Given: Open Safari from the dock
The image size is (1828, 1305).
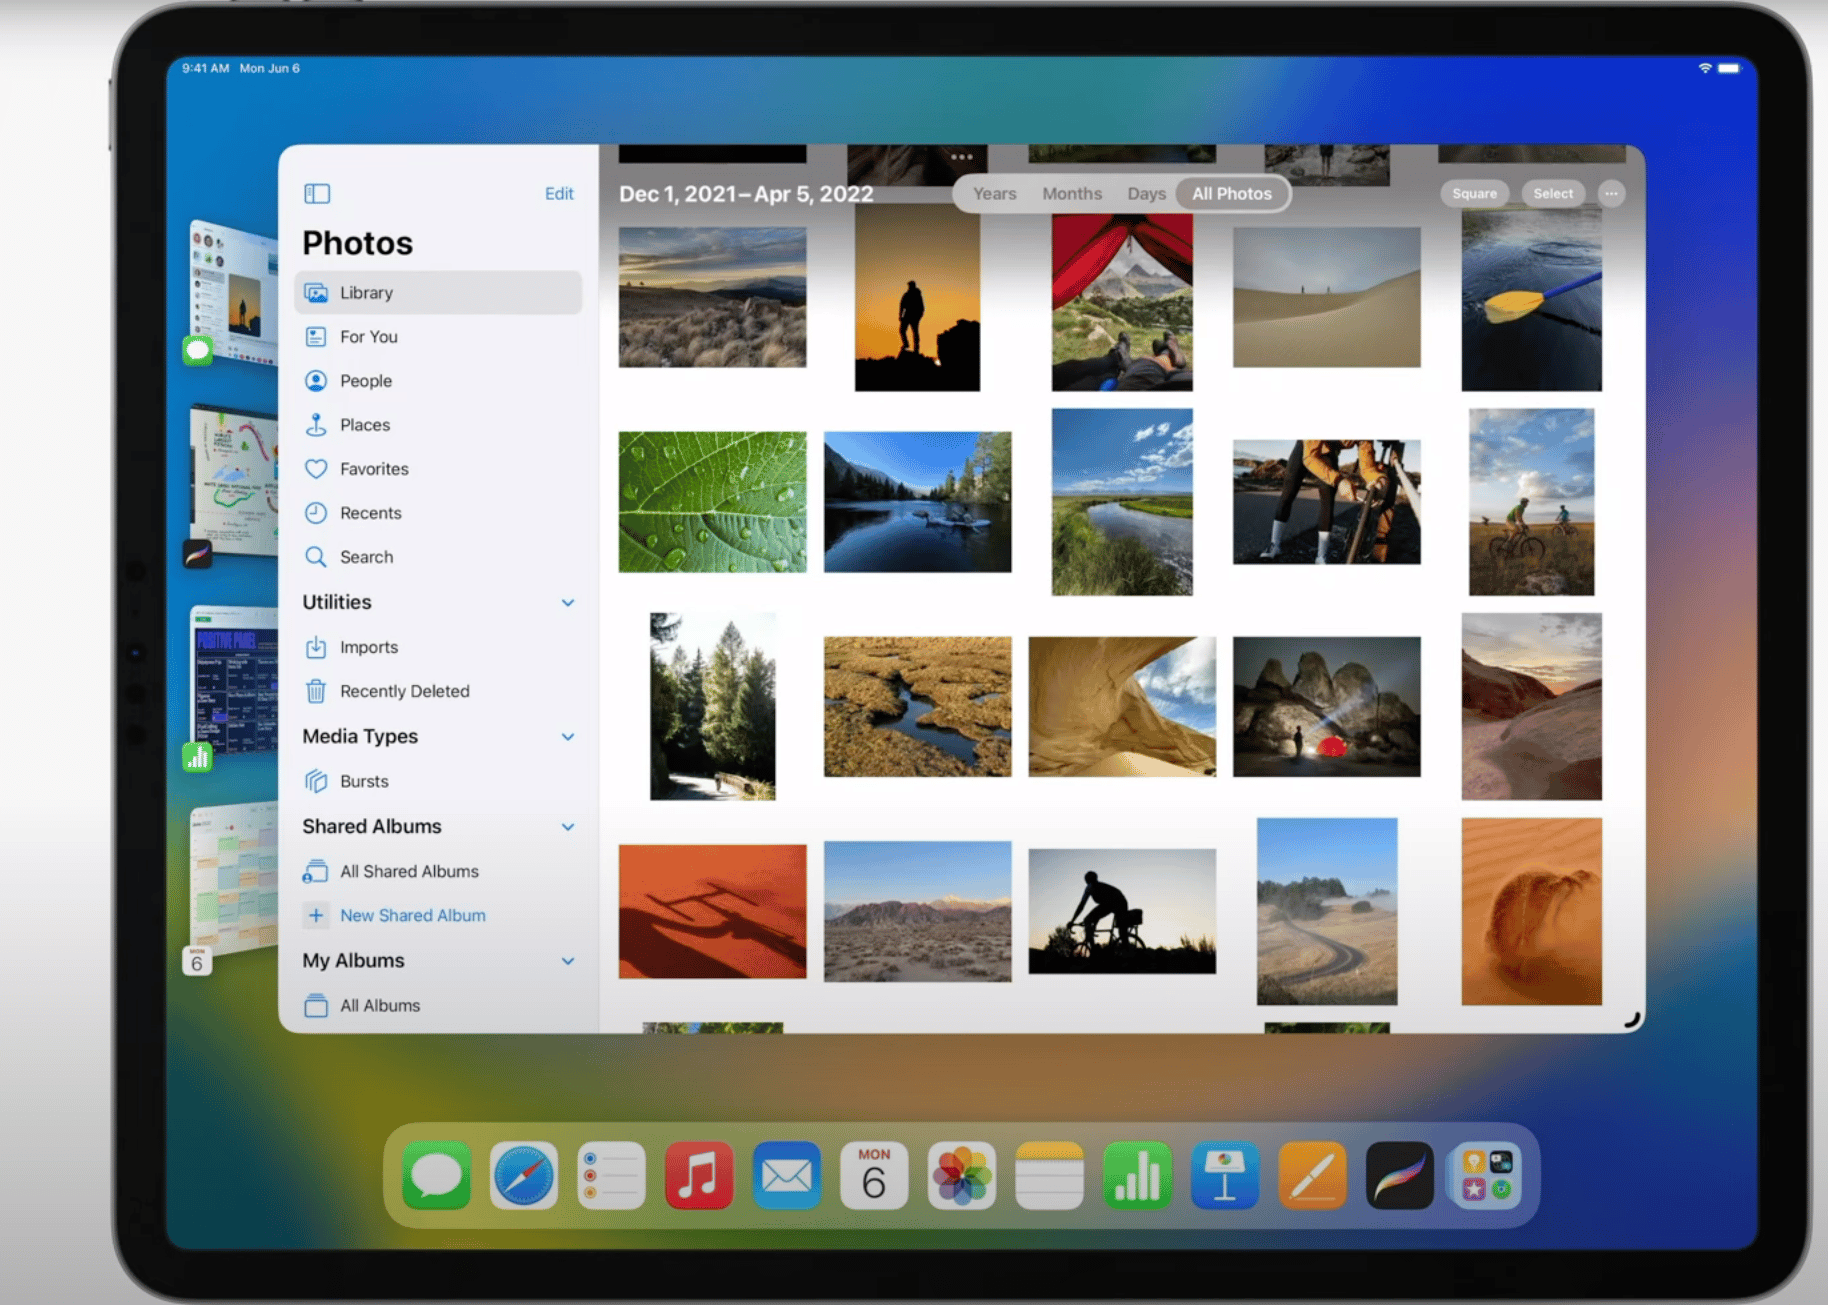Looking at the screenshot, I should pos(524,1175).
